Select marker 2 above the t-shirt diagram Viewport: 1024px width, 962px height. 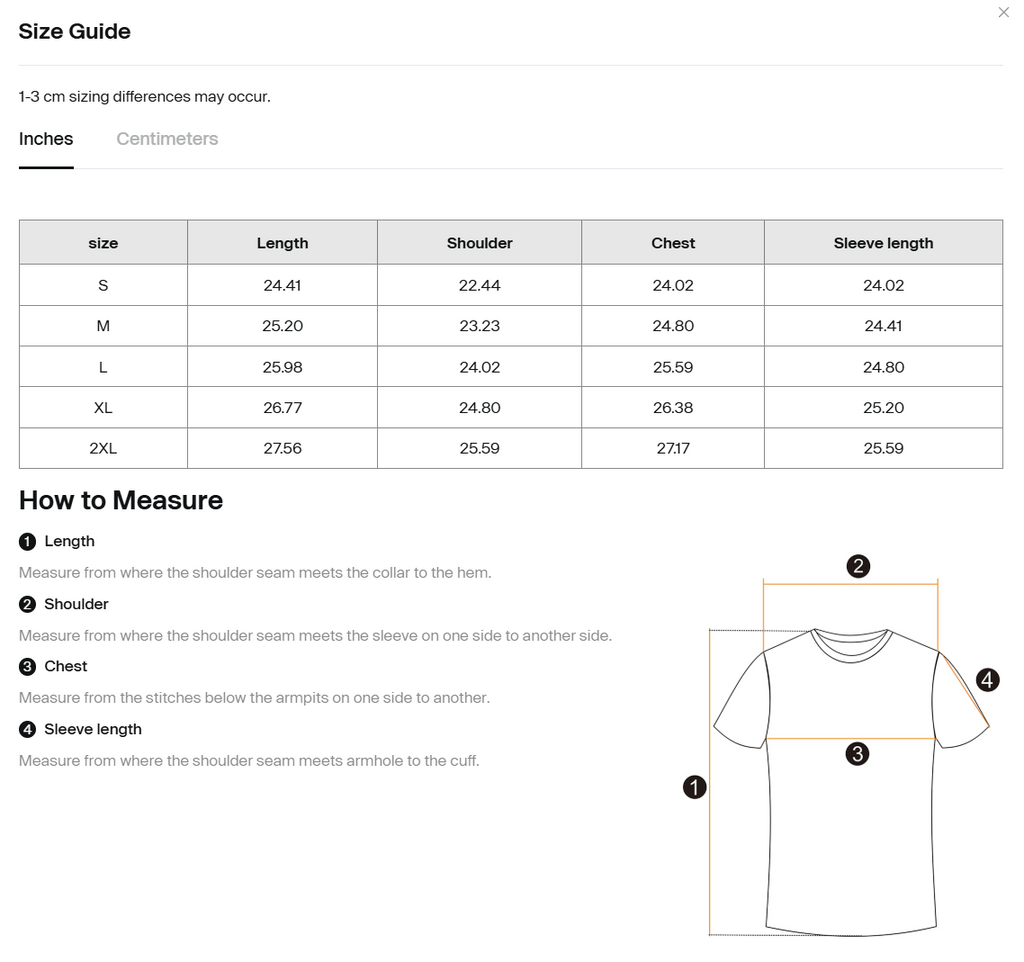(x=858, y=567)
